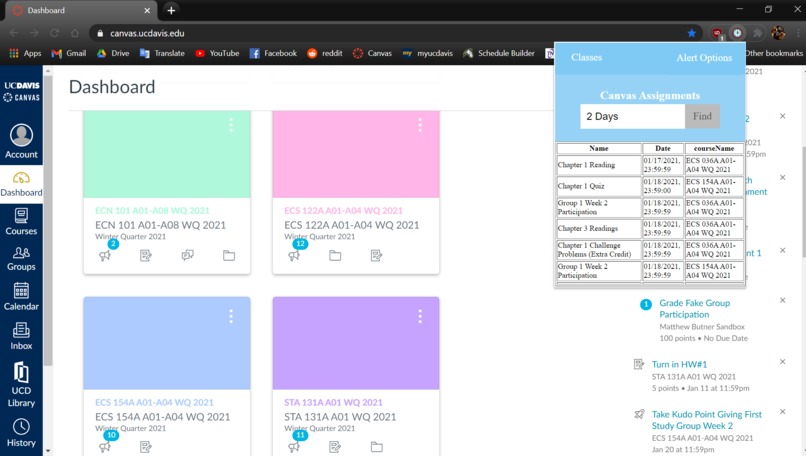Screen dimensions: 806x456
Task: Switch to Classes tab in extension popup
Action: (x=586, y=58)
